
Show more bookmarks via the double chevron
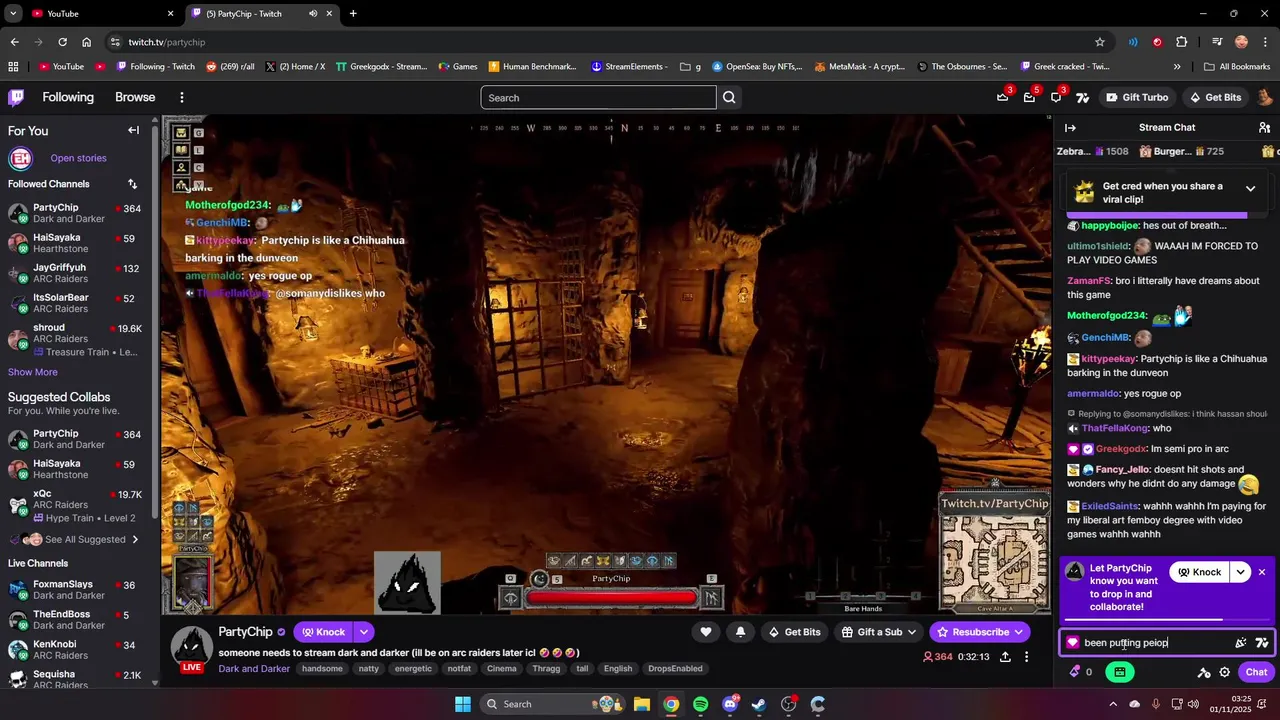coord(1177,67)
